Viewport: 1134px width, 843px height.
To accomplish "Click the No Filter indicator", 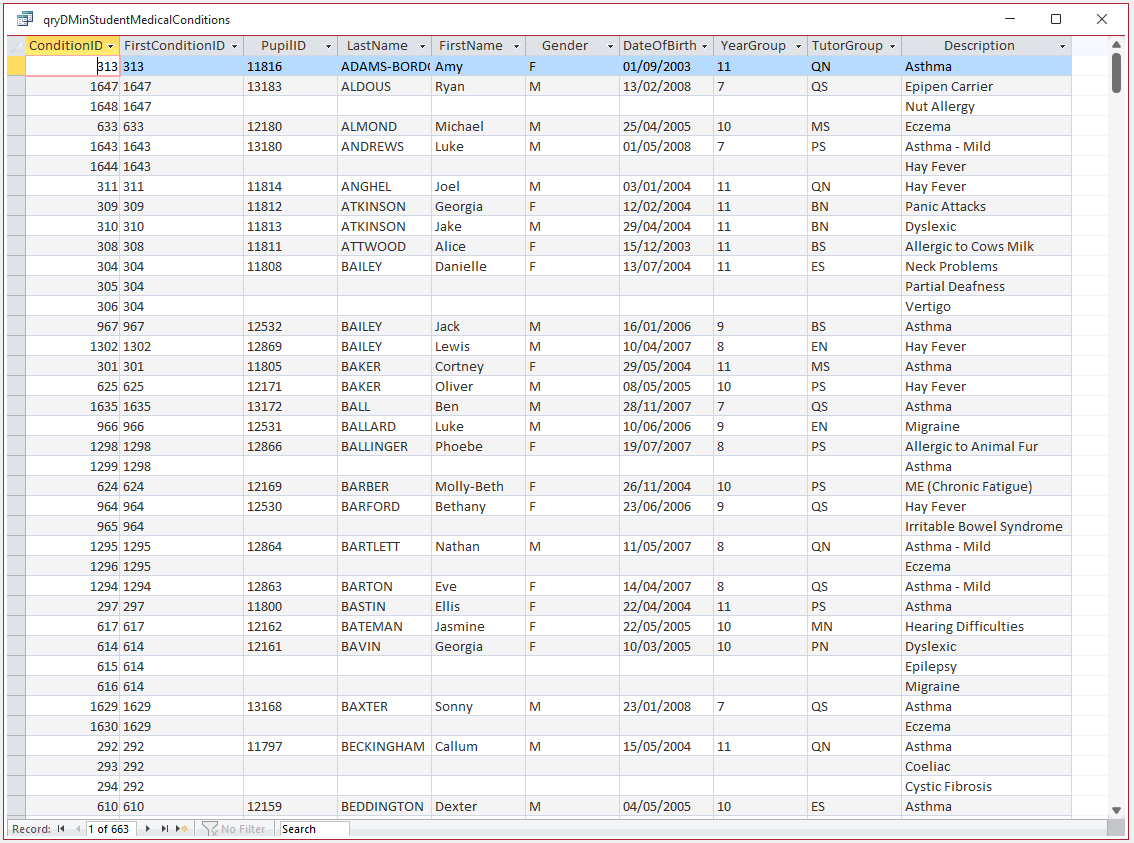I will click(234, 829).
